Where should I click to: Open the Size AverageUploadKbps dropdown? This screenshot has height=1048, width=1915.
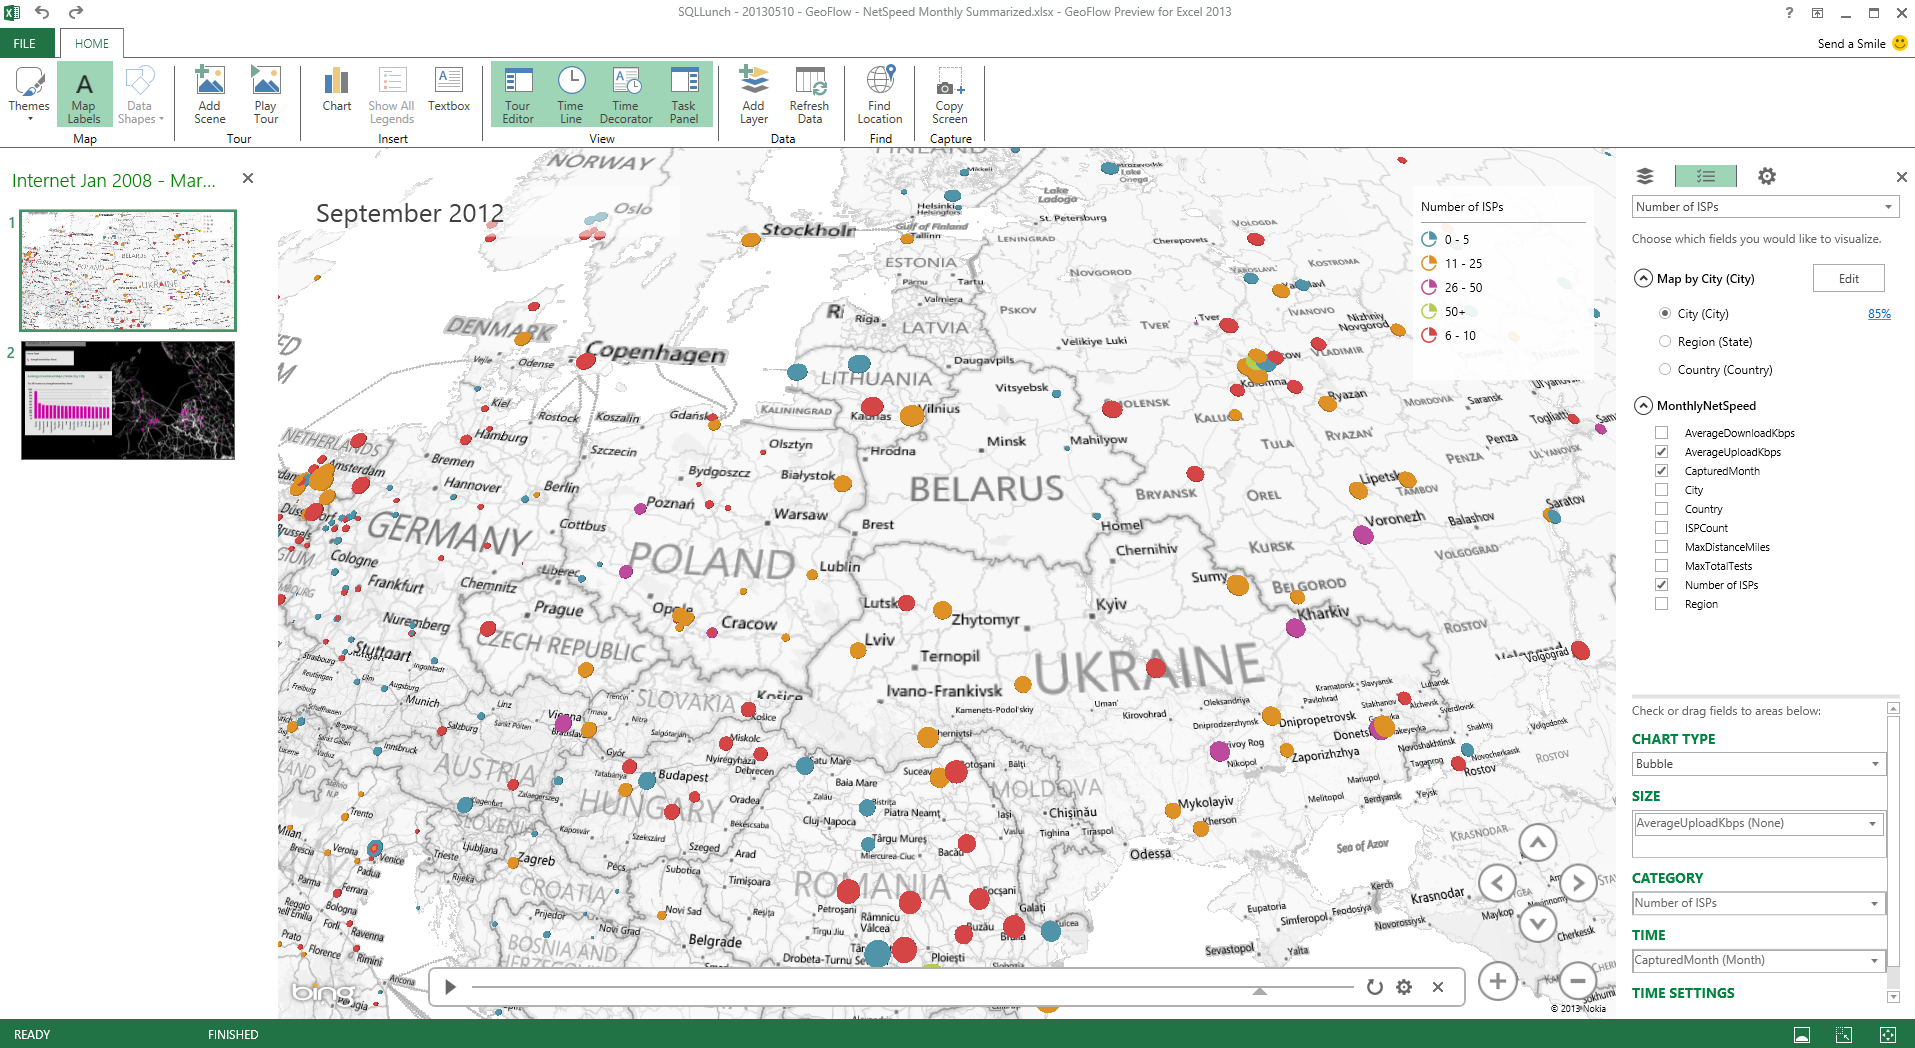click(1759, 823)
